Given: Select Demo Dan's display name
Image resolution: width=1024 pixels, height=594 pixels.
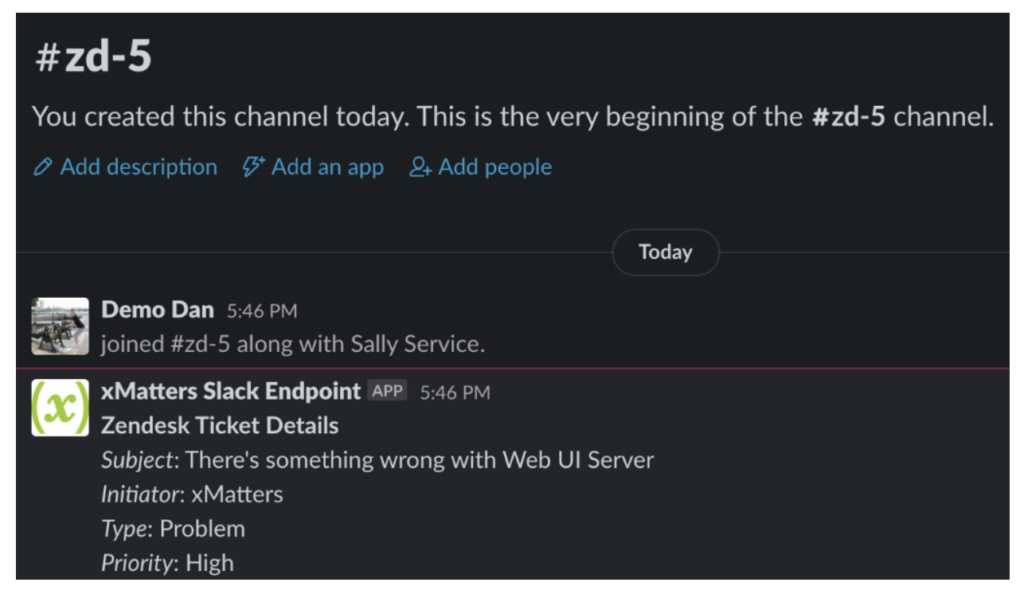Looking at the screenshot, I should pos(157,310).
